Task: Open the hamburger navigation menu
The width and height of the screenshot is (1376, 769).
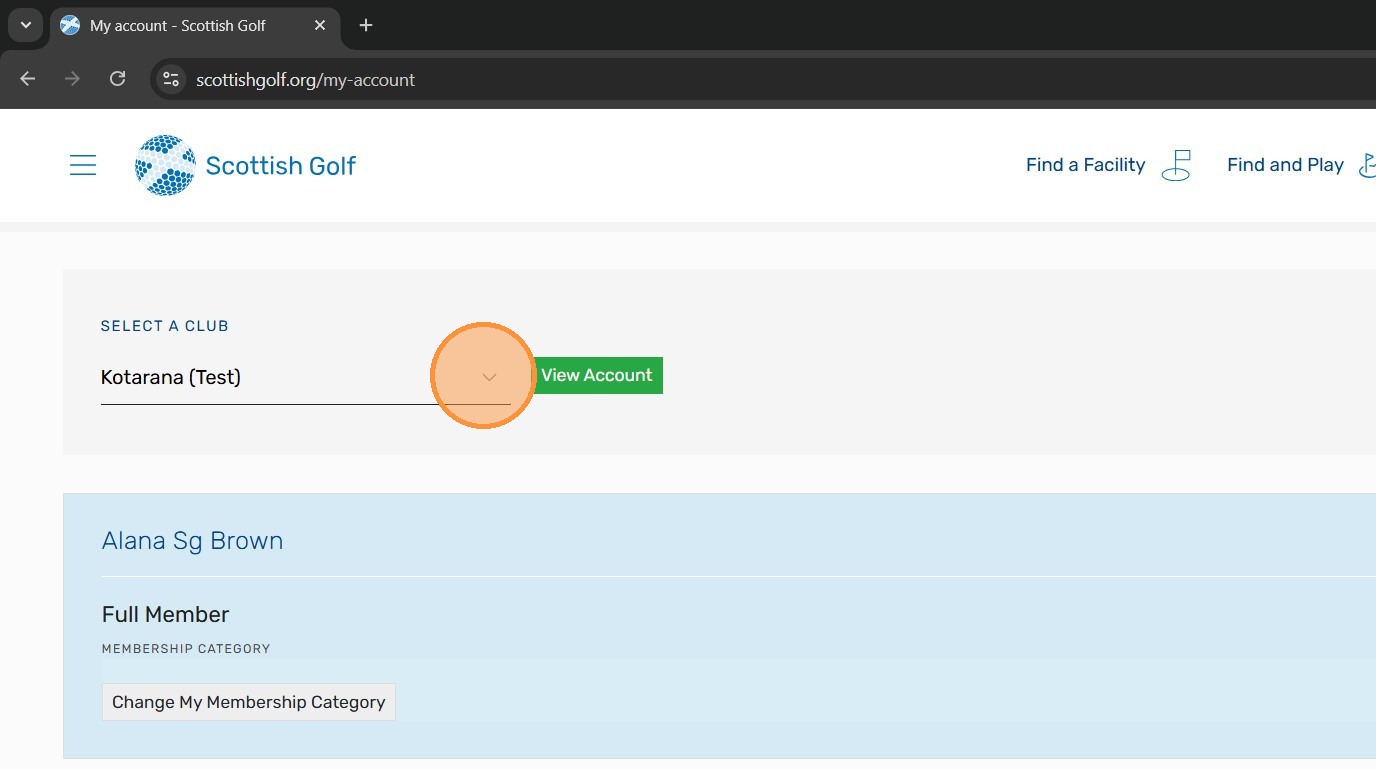Action: (83, 165)
